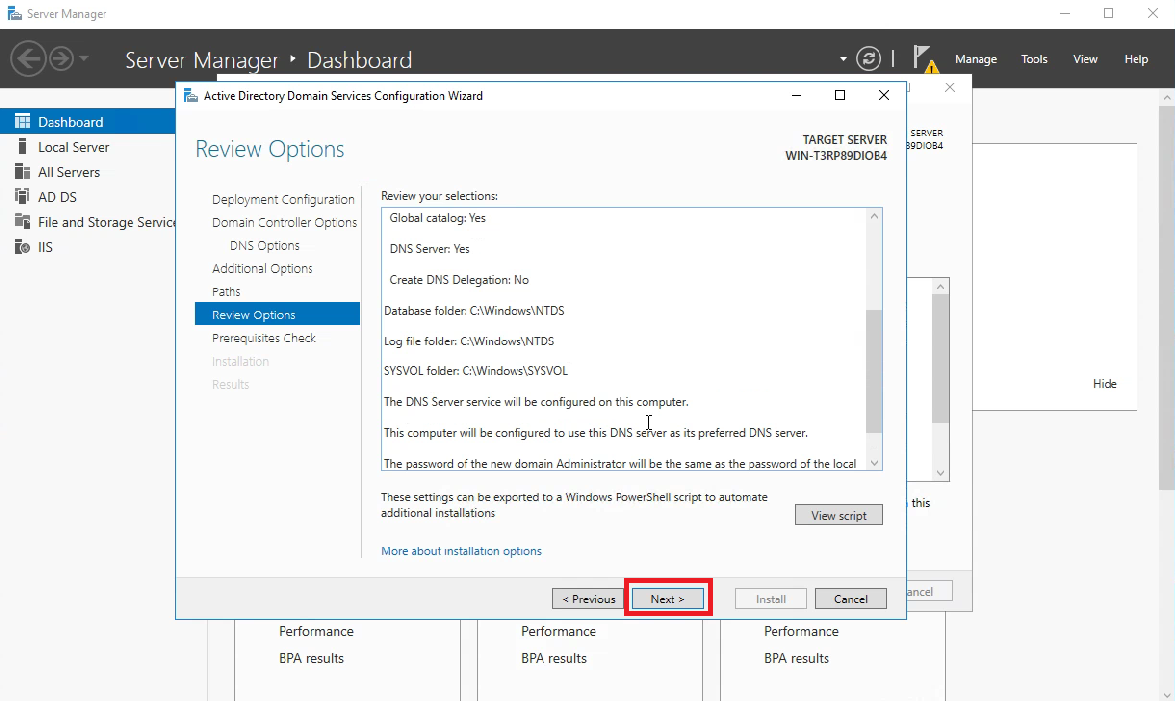Click the back navigation arrow
The height and width of the screenshot is (701, 1175).
pyautogui.click(x=28, y=58)
